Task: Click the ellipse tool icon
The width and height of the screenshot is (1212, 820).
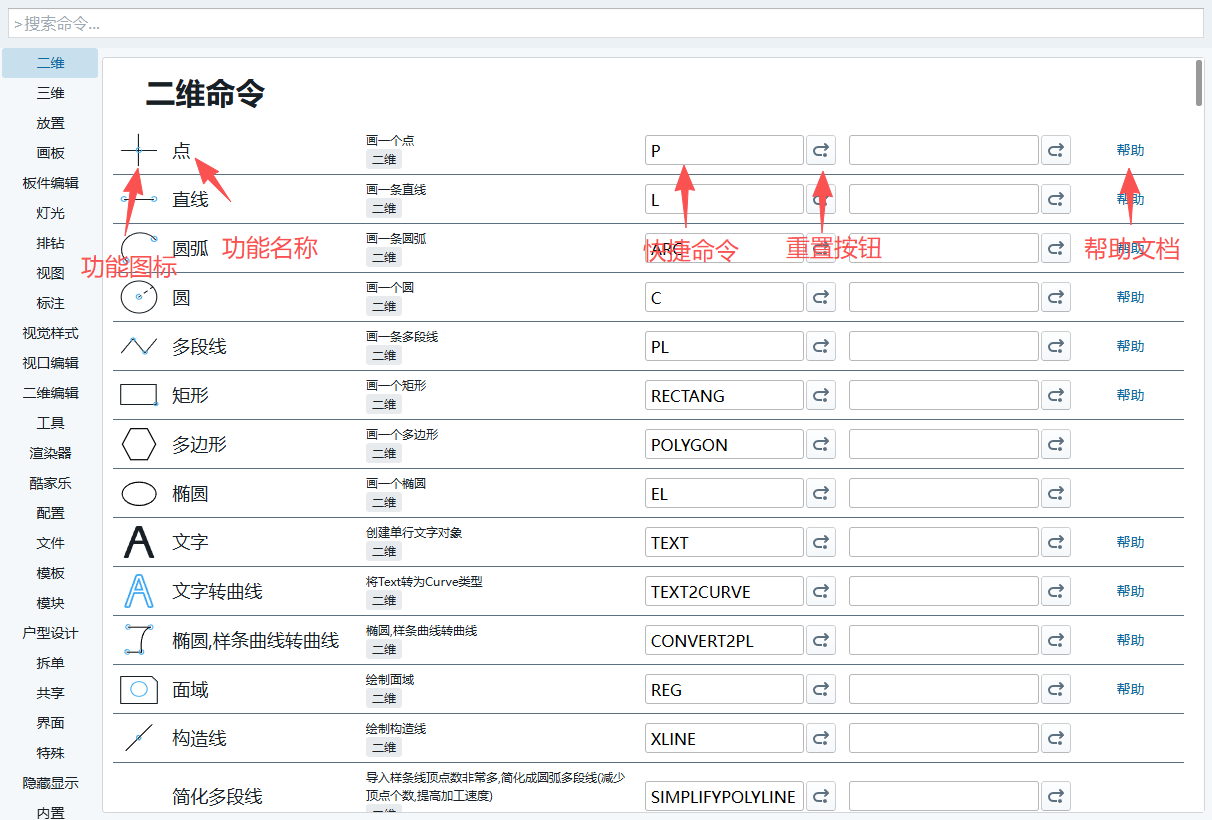Action: 139,494
